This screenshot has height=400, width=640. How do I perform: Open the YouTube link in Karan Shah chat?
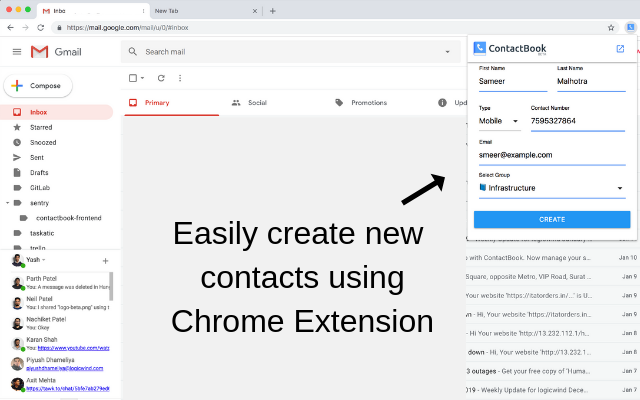point(73,348)
